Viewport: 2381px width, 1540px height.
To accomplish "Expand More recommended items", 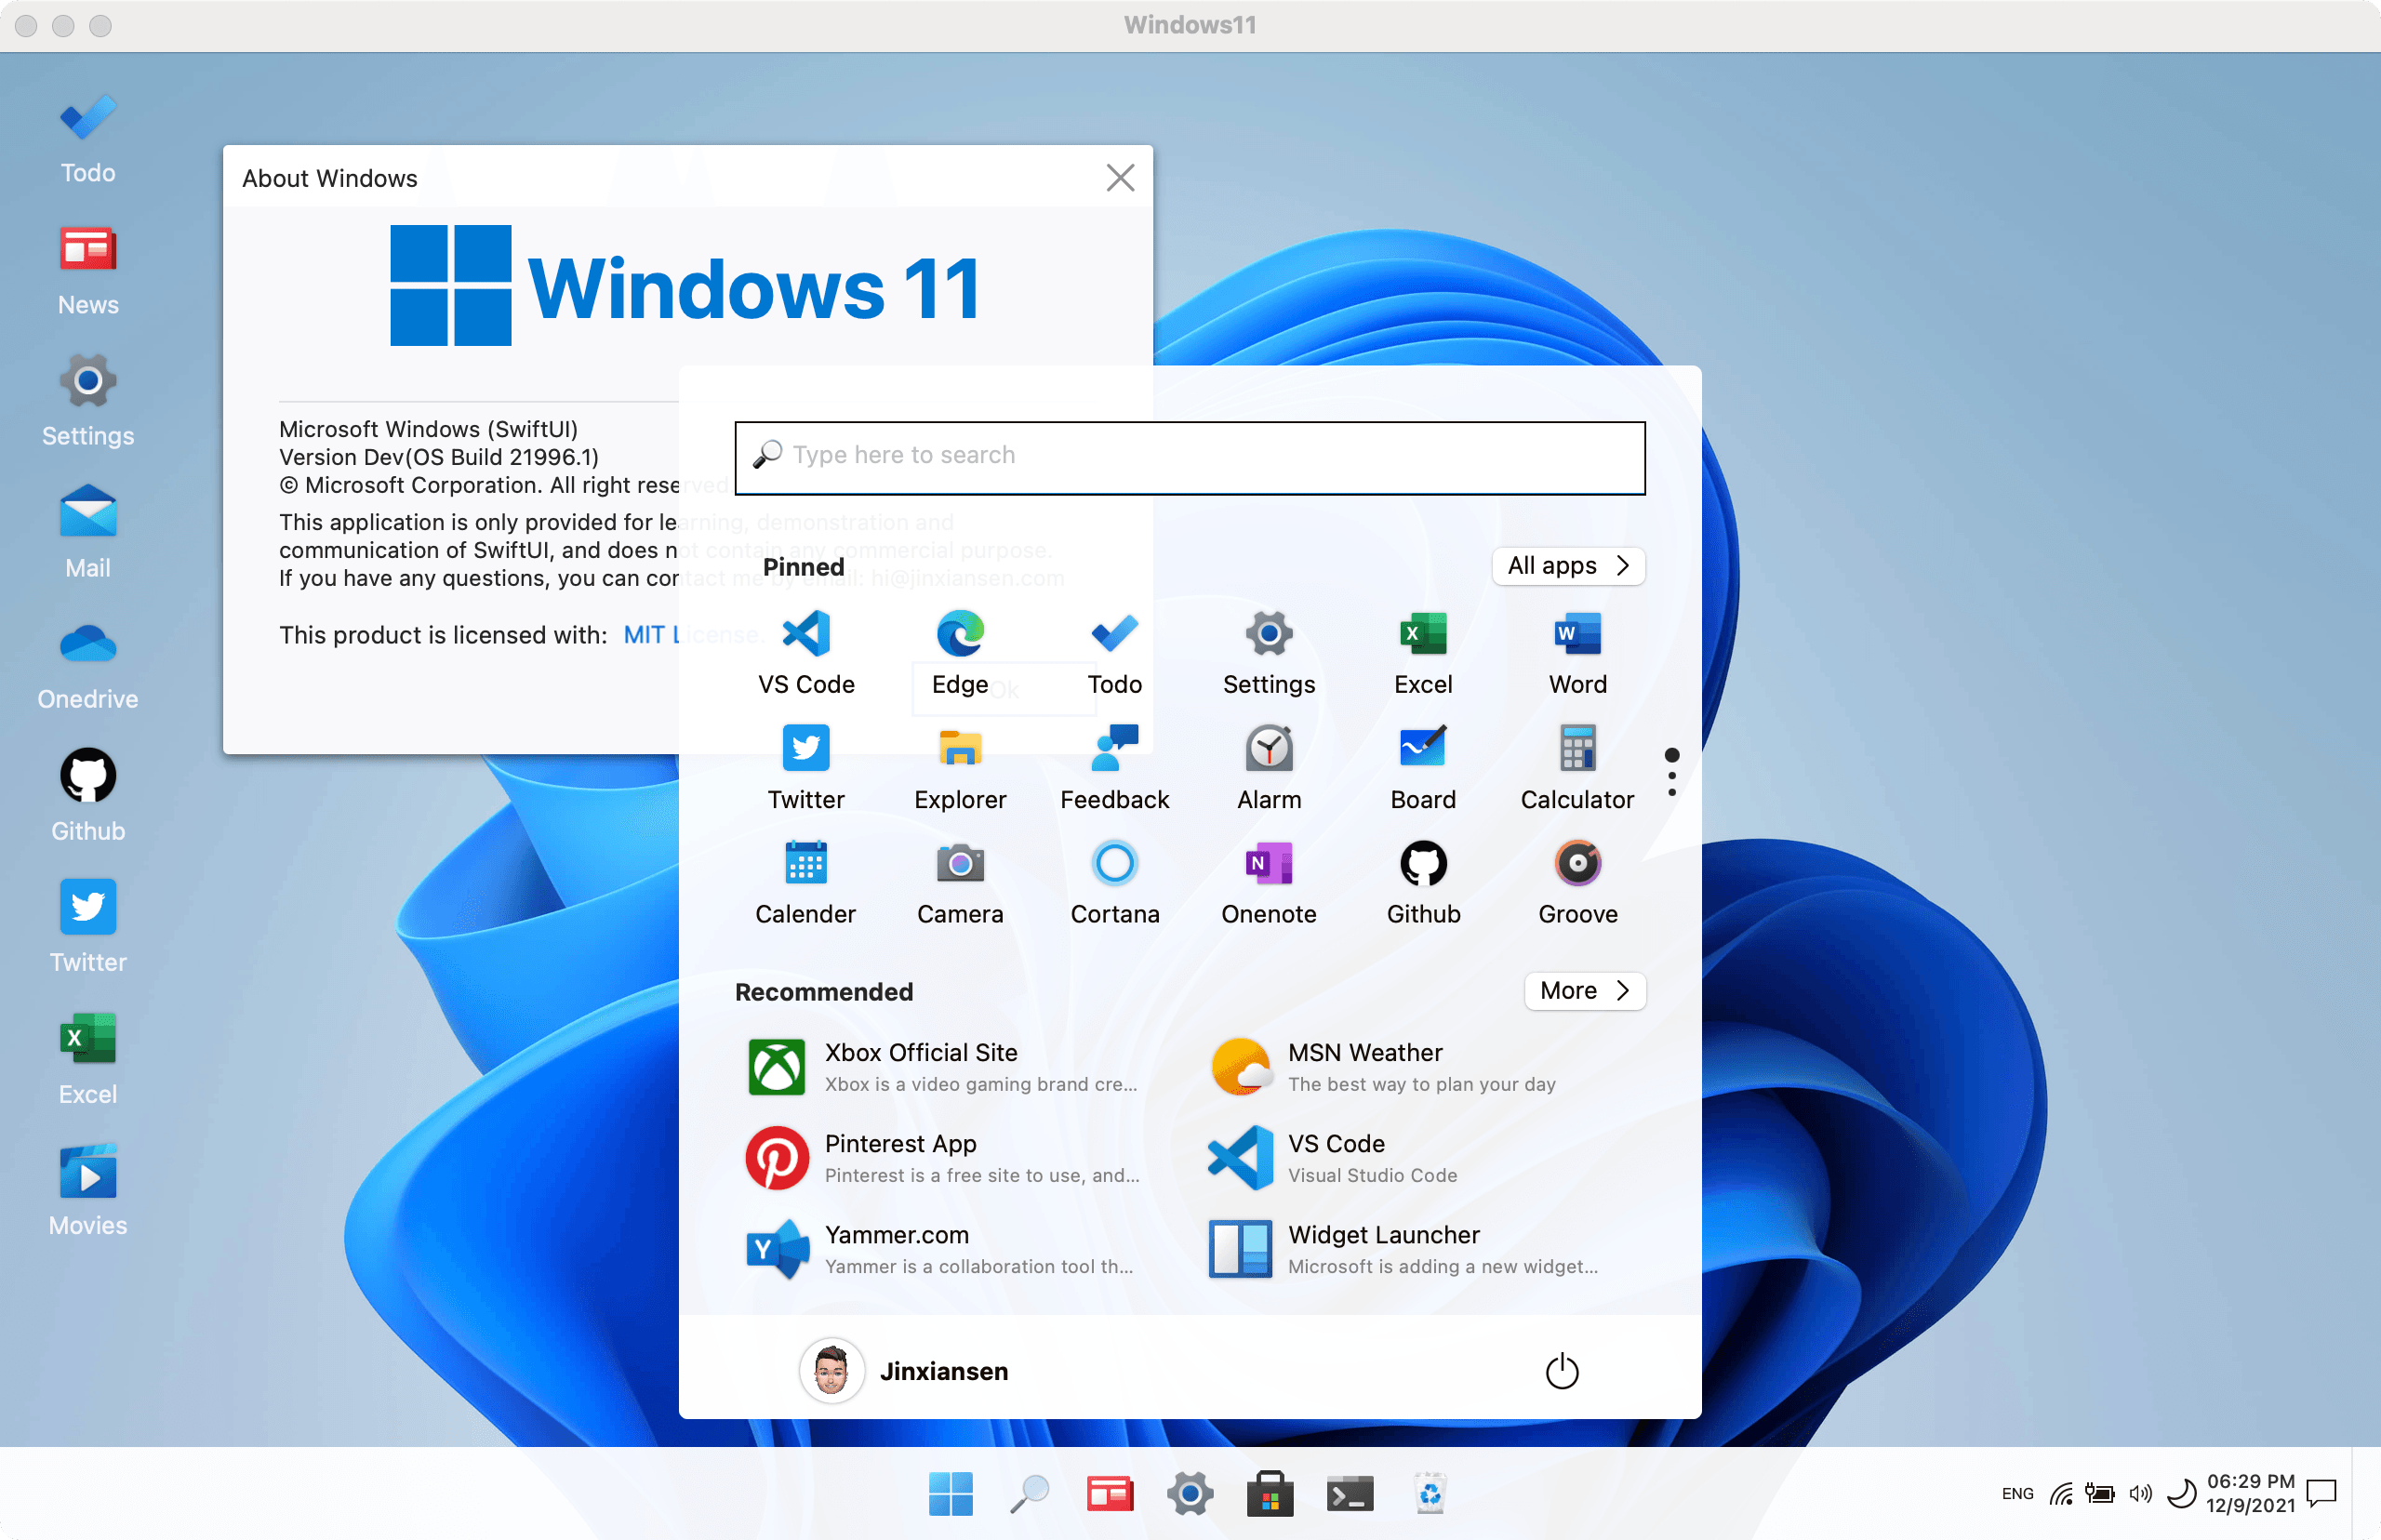I will click(1584, 991).
